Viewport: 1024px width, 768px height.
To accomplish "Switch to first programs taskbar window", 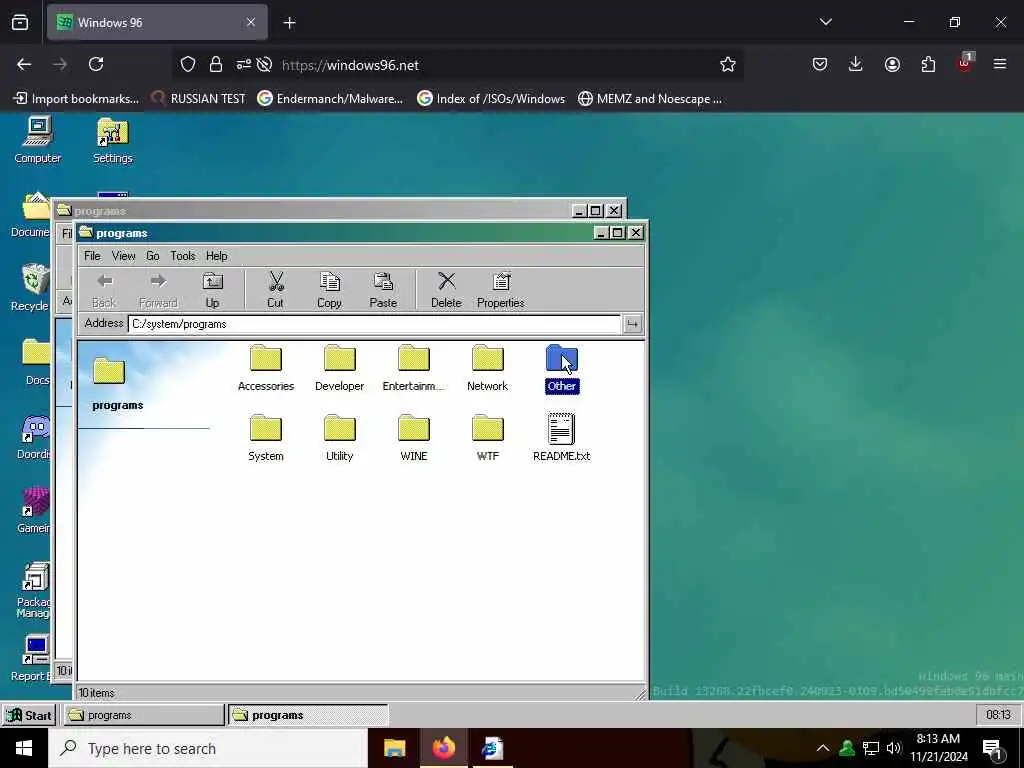I will (x=144, y=715).
